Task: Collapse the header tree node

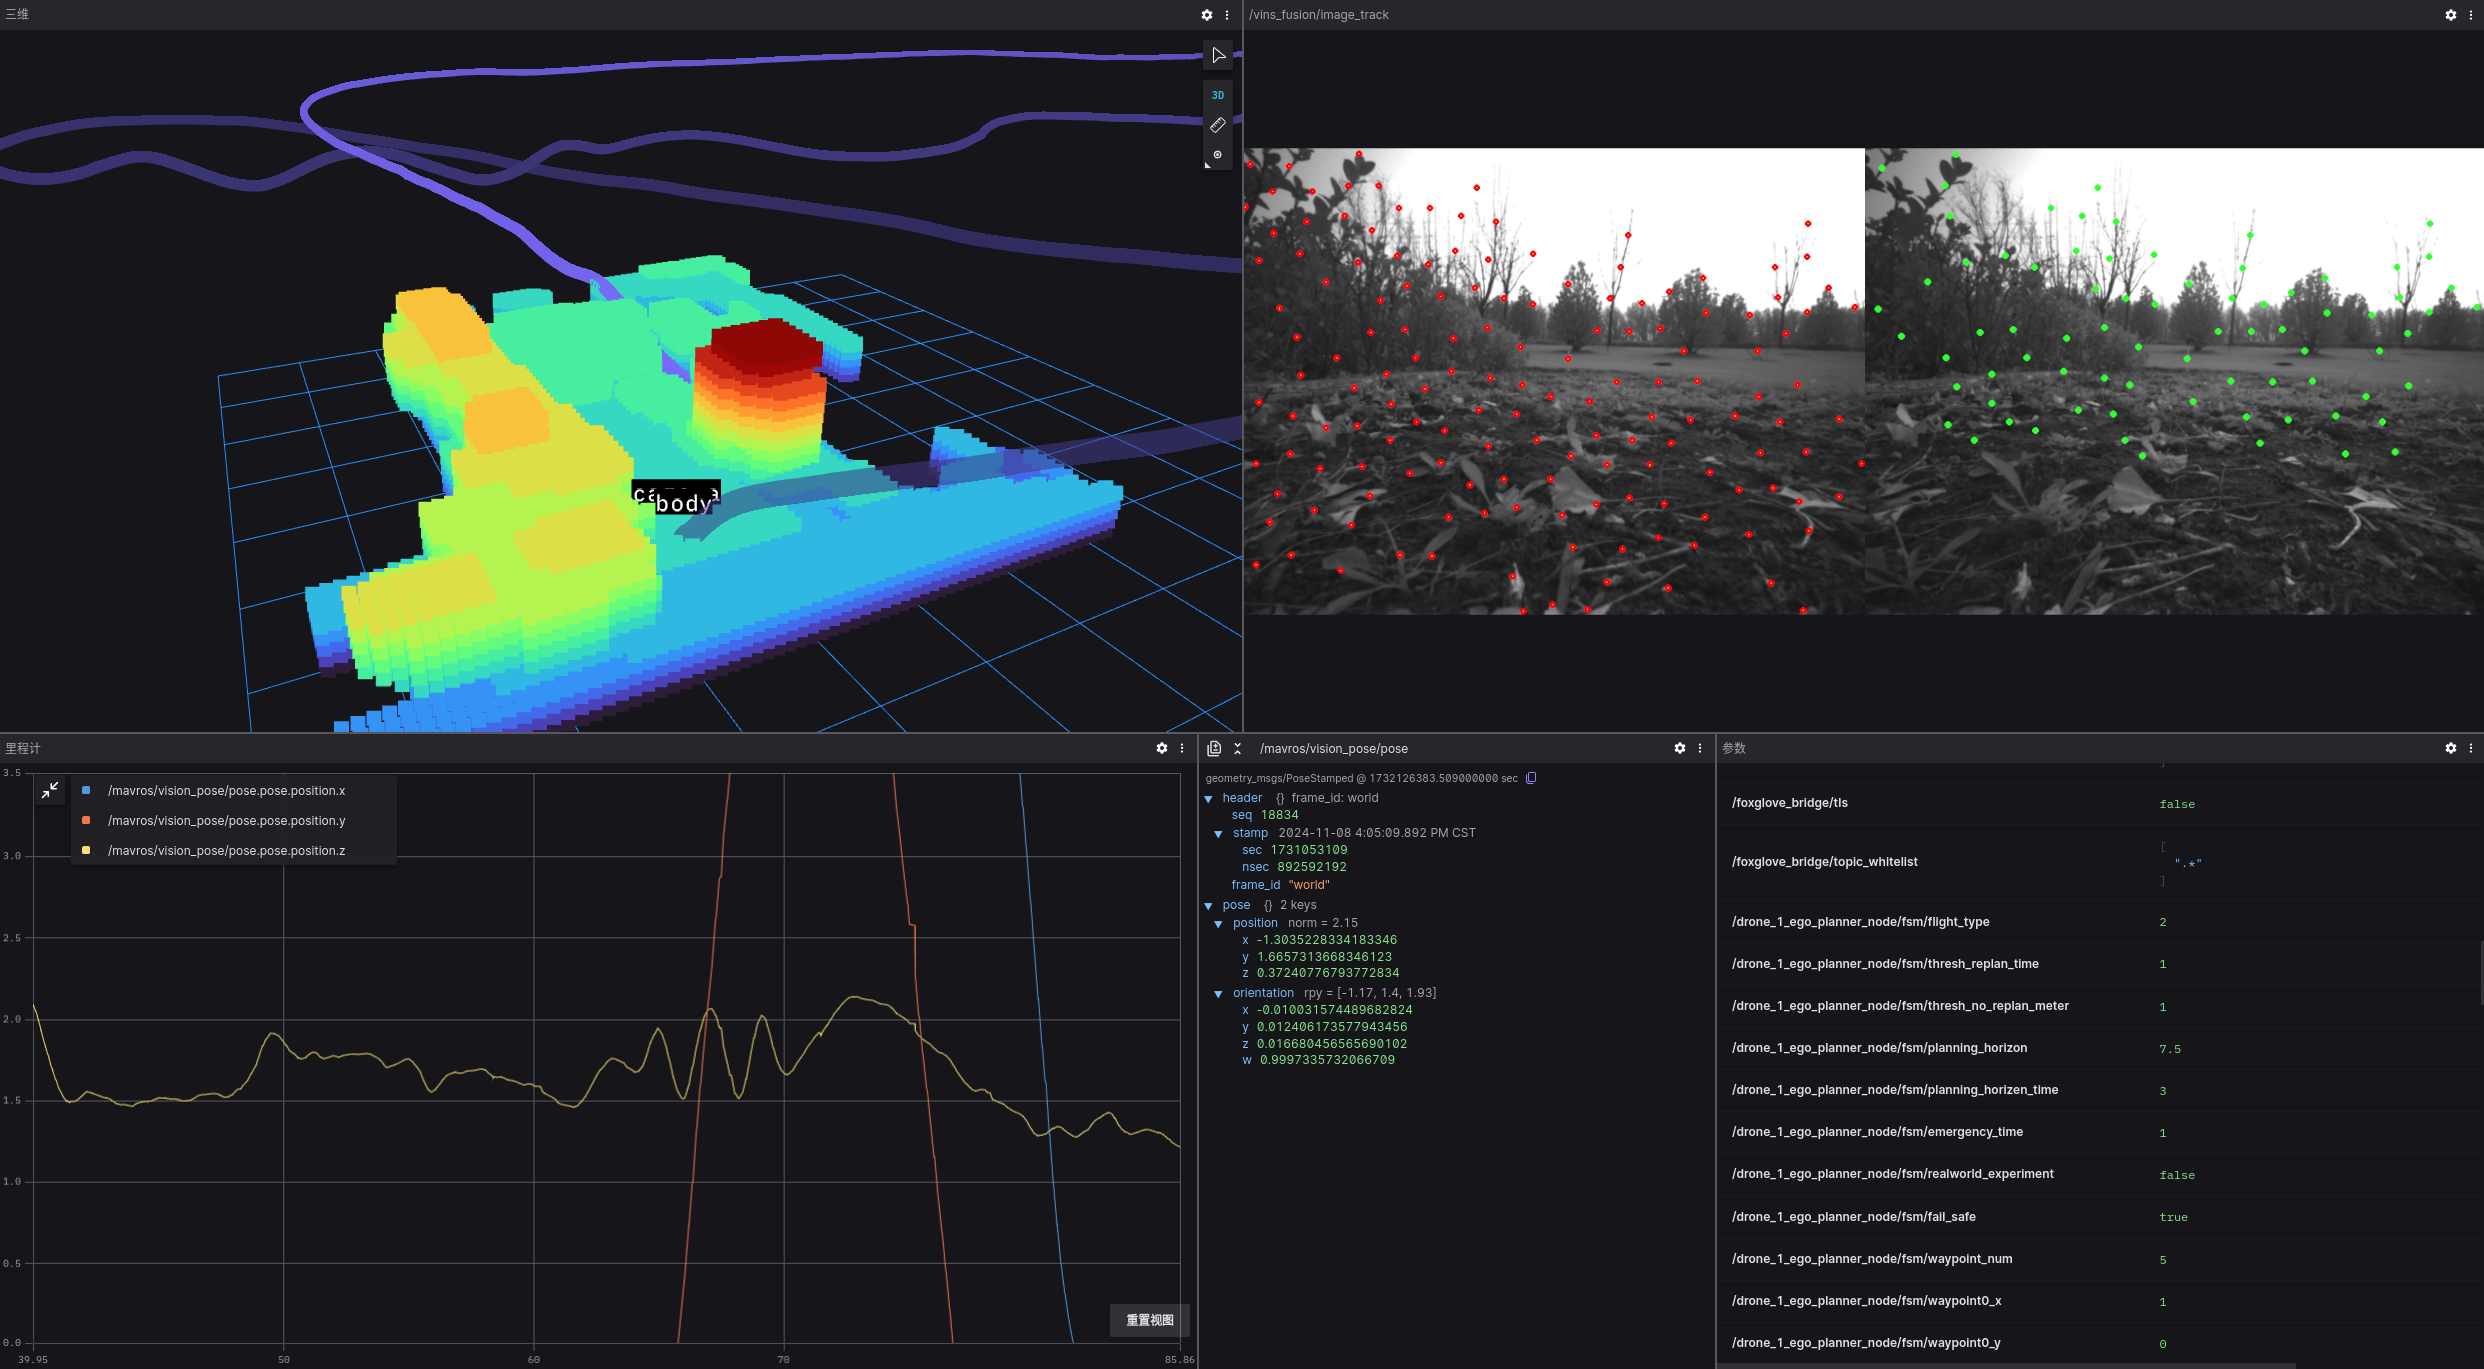Action: (x=1208, y=798)
